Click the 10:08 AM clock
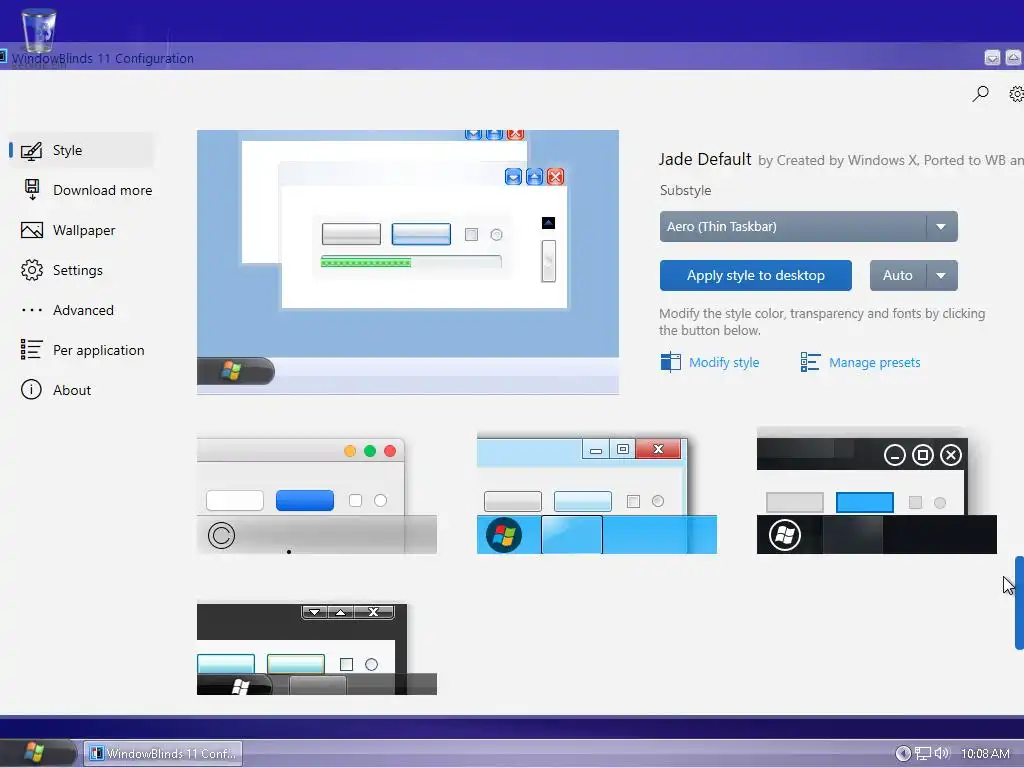Viewport: 1024px width, 768px height. (985, 754)
